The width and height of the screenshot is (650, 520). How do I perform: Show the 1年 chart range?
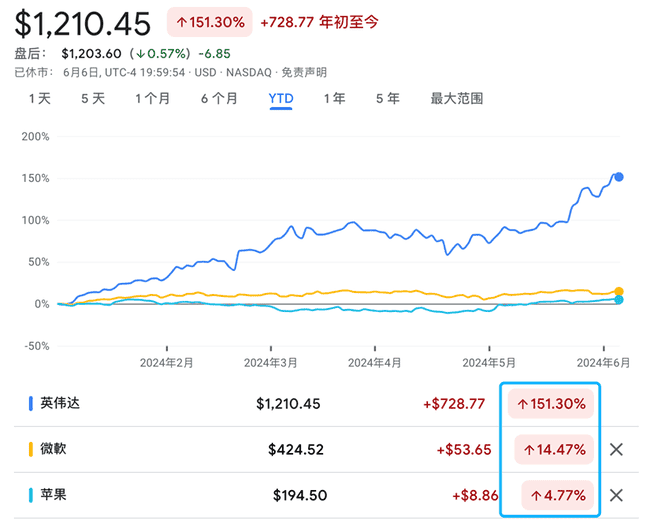pyautogui.click(x=335, y=98)
